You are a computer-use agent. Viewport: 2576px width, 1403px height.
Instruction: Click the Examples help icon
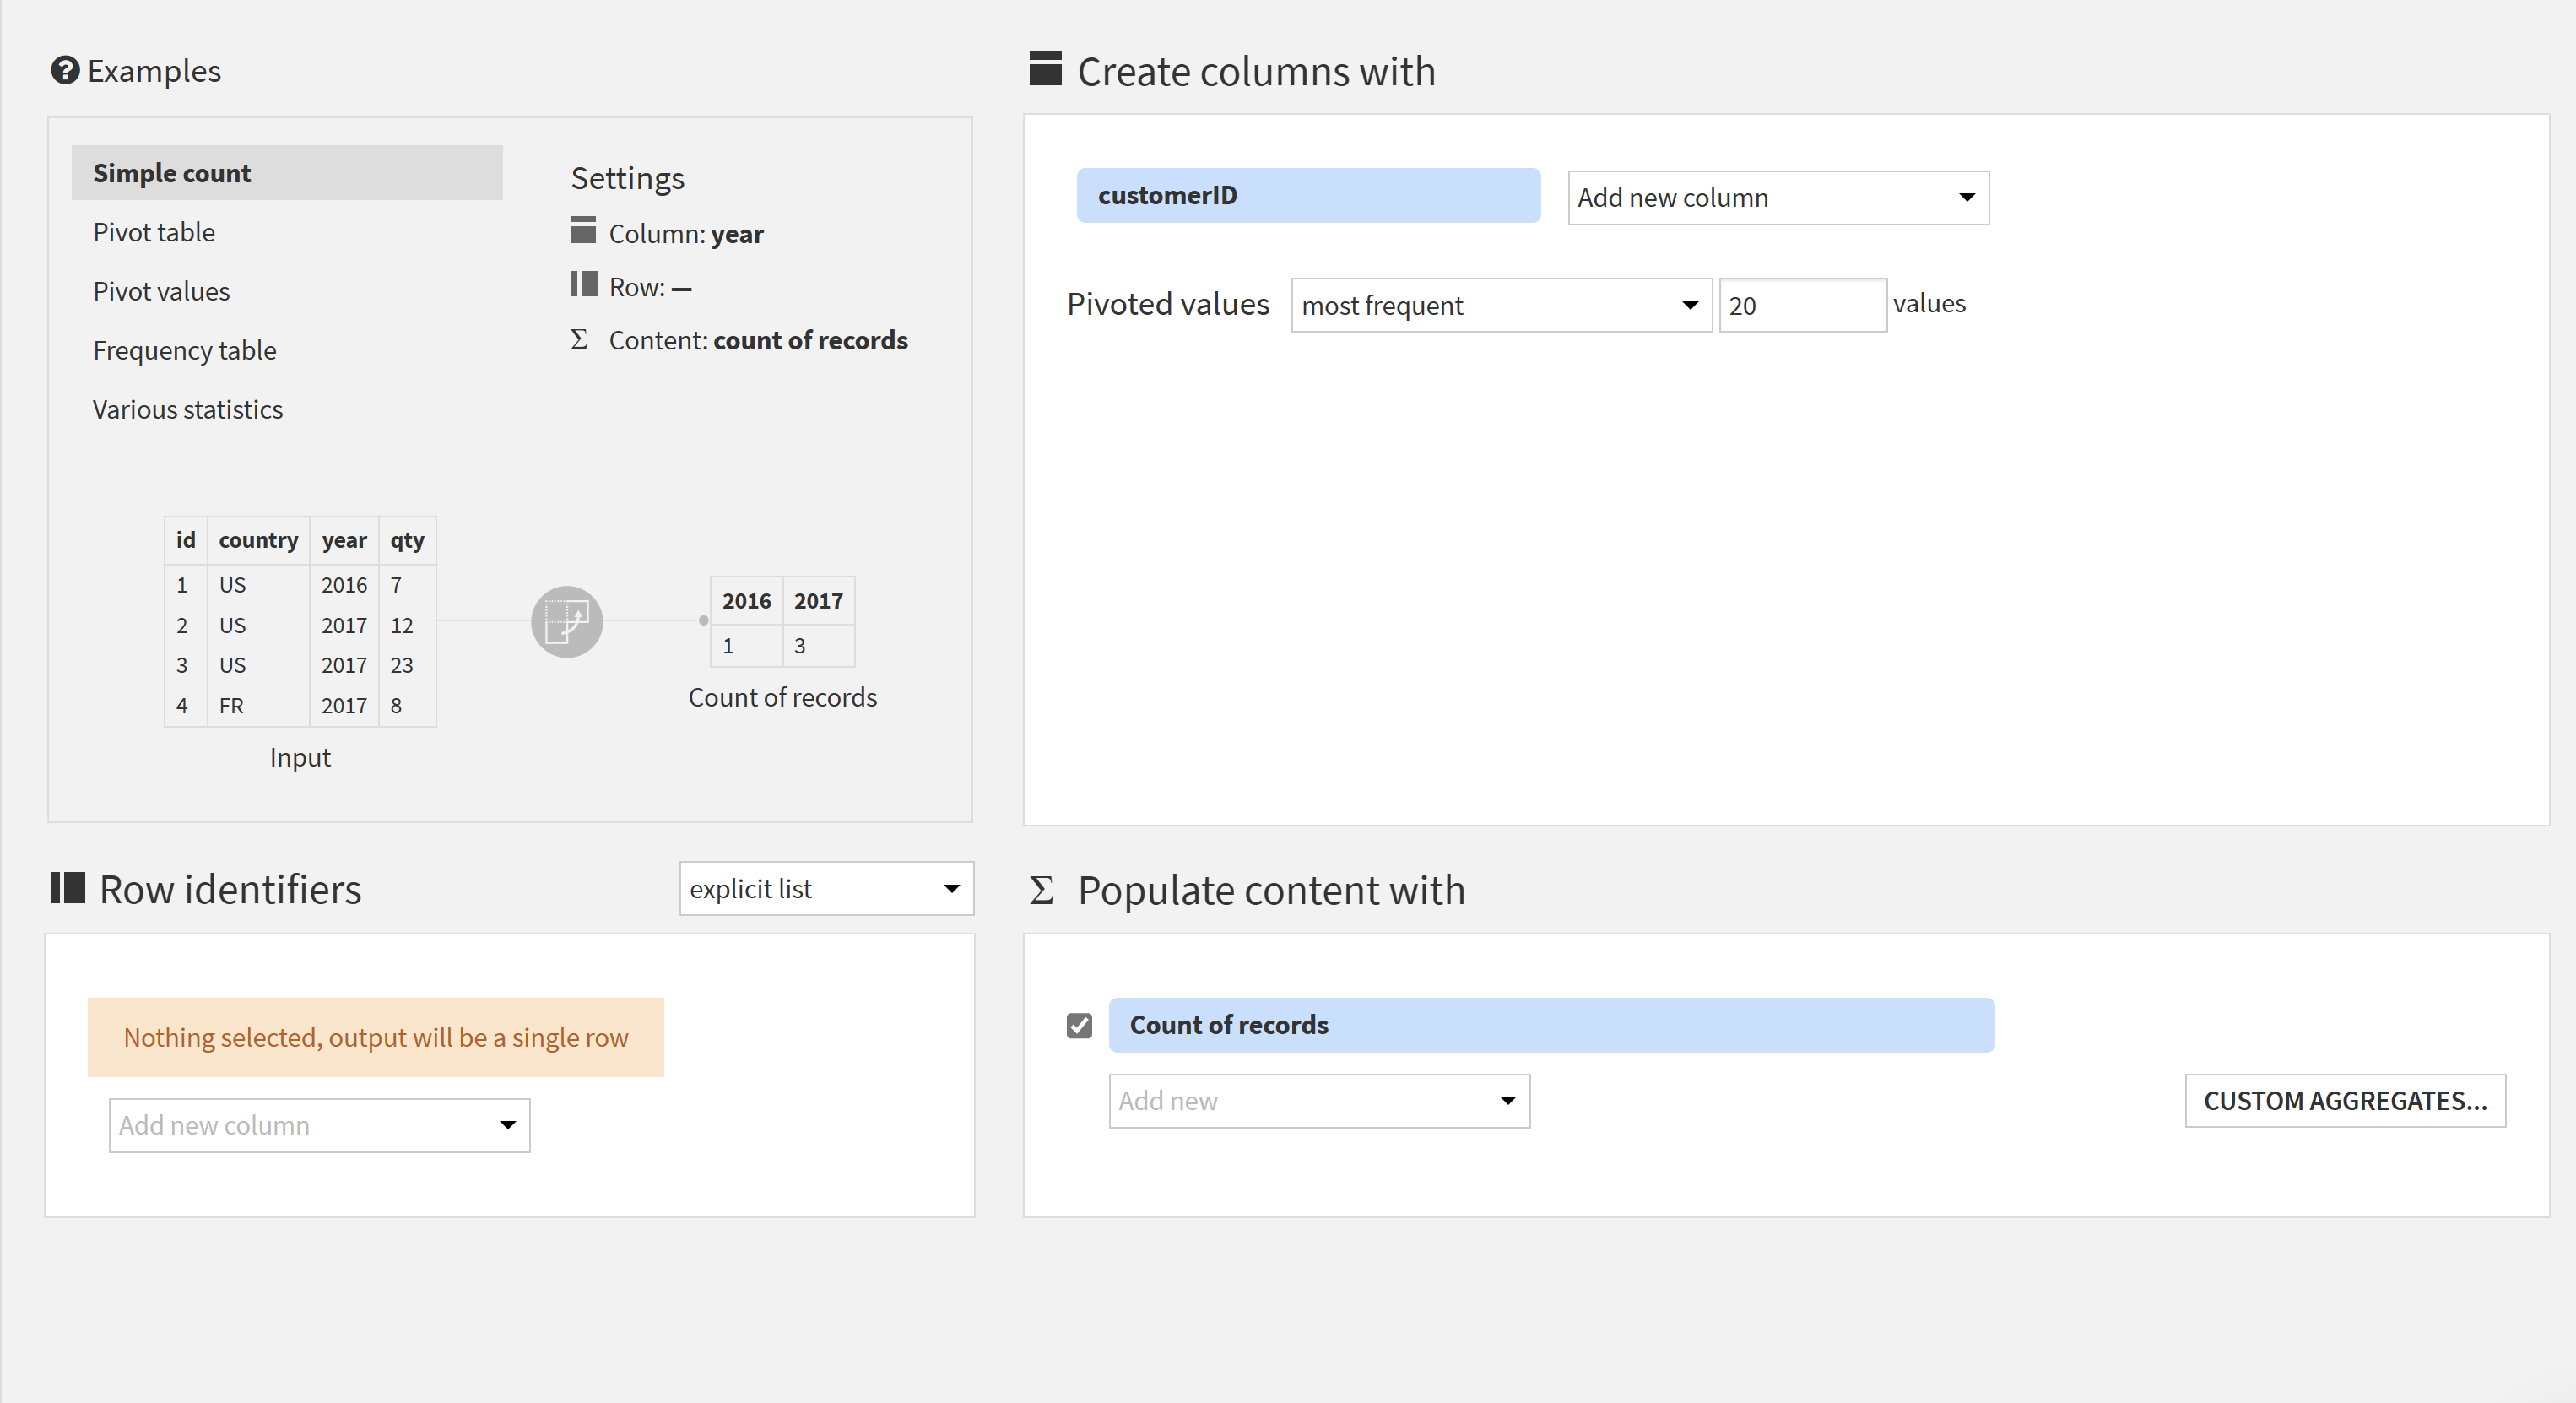click(64, 70)
